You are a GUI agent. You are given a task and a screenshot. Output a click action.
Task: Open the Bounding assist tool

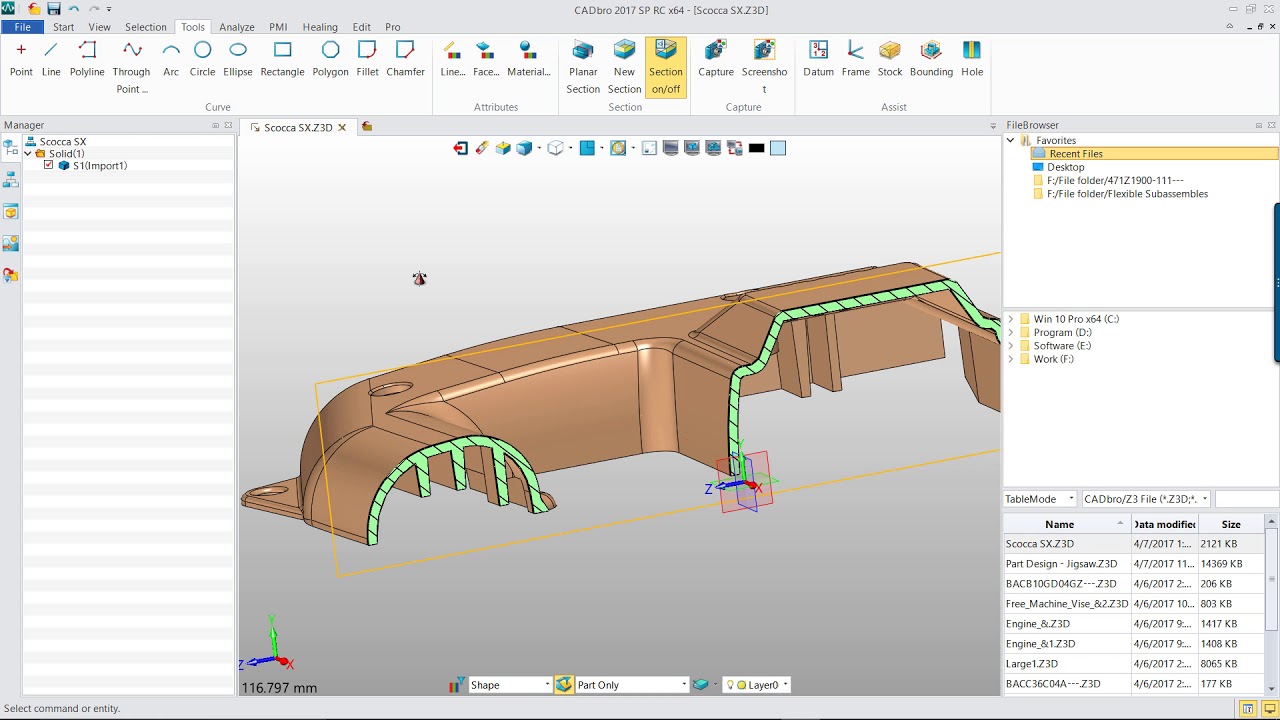931,59
